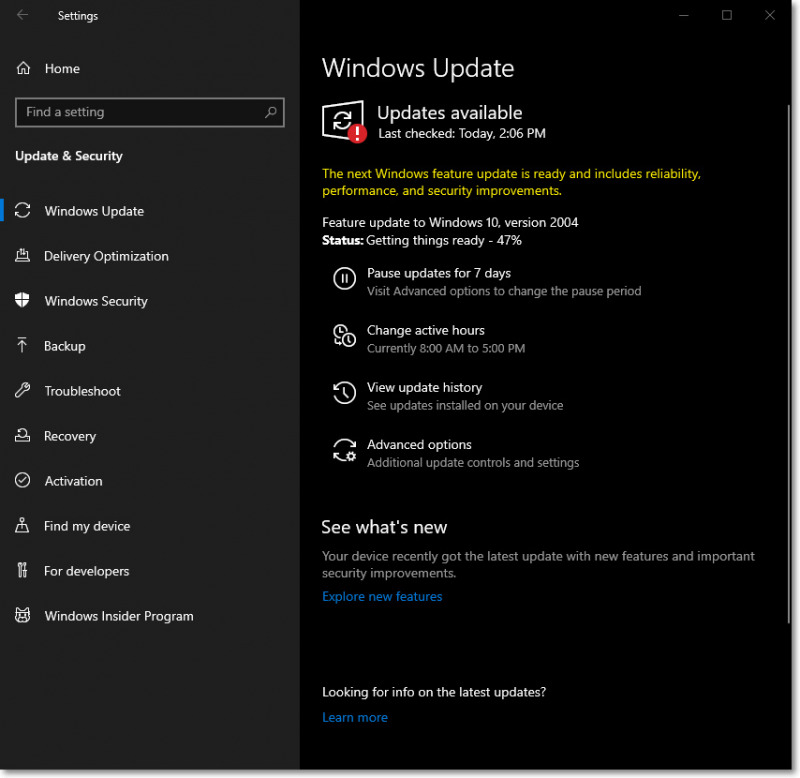The image size is (800, 778).
Task: Click the back arrow in Settings
Action: point(22,15)
